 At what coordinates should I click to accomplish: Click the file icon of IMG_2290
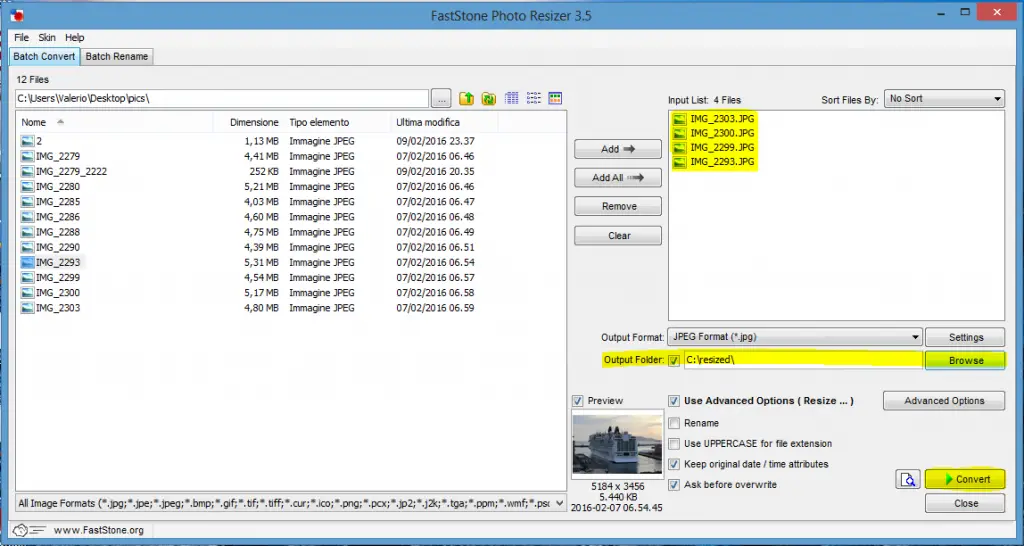27,248
